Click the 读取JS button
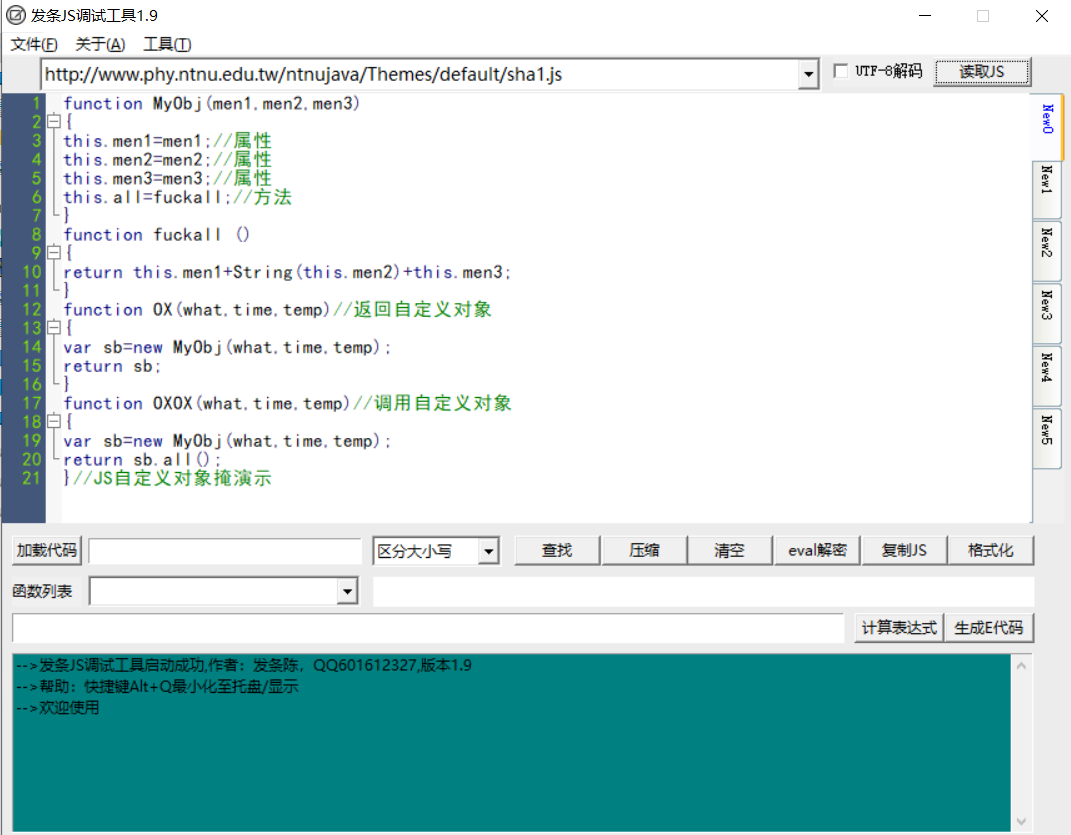The width and height of the screenshot is (1071, 835). coord(982,72)
